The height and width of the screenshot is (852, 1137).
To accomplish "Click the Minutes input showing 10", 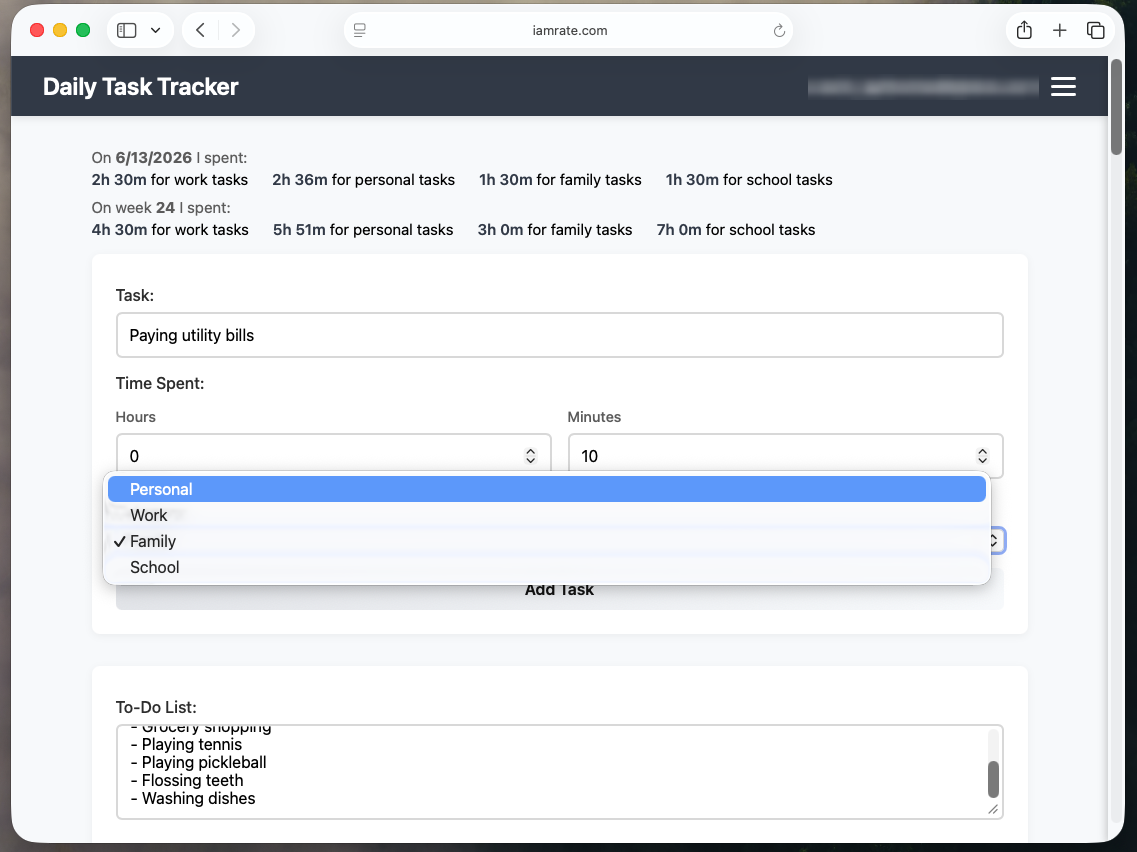I will coord(785,455).
